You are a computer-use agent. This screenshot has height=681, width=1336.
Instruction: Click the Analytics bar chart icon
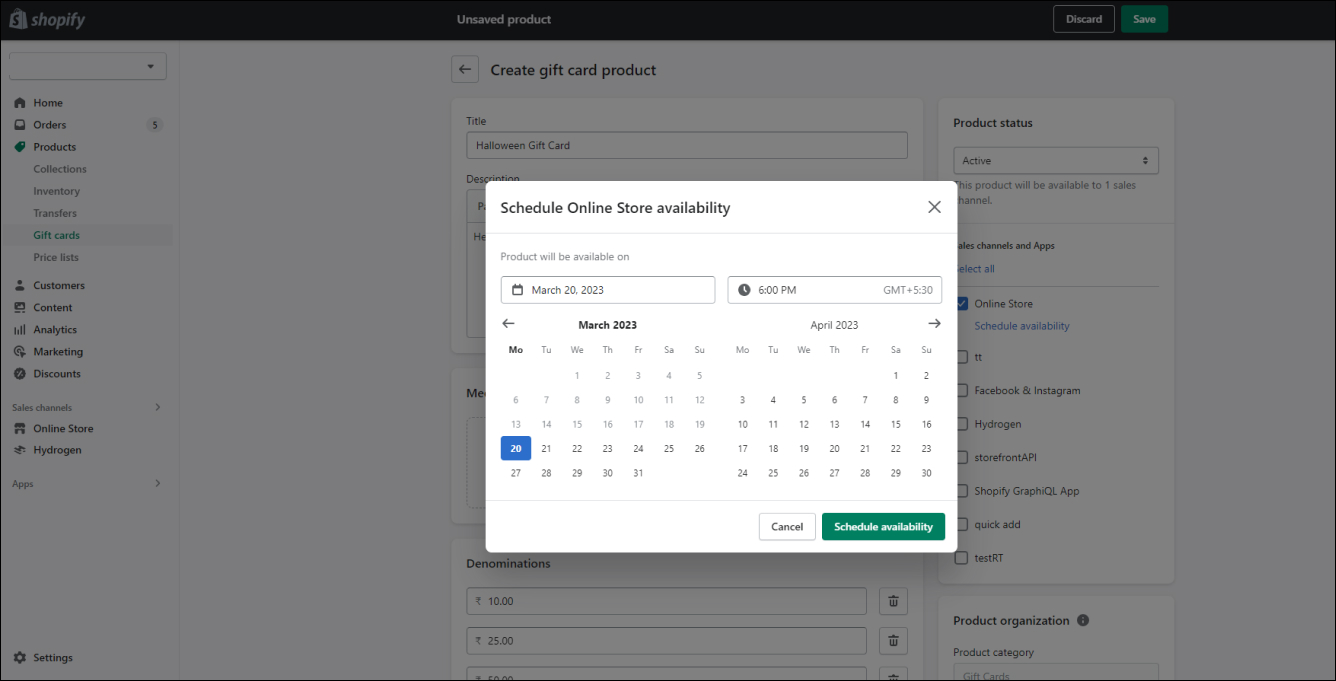(19, 329)
